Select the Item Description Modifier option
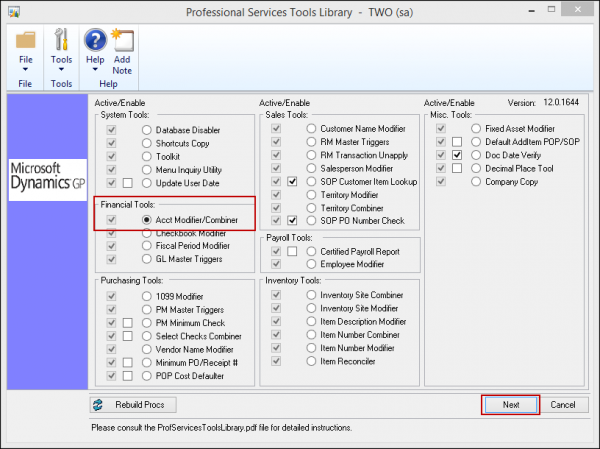Image resolution: width=600 pixels, height=449 pixels. pyautogui.click(x=311, y=322)
